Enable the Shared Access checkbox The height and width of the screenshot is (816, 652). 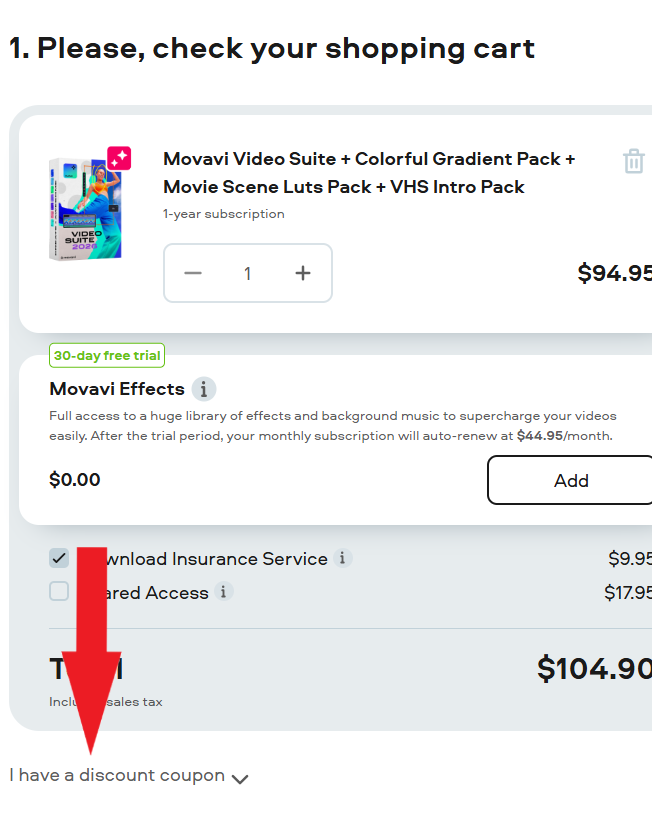(x=58, y=591)
